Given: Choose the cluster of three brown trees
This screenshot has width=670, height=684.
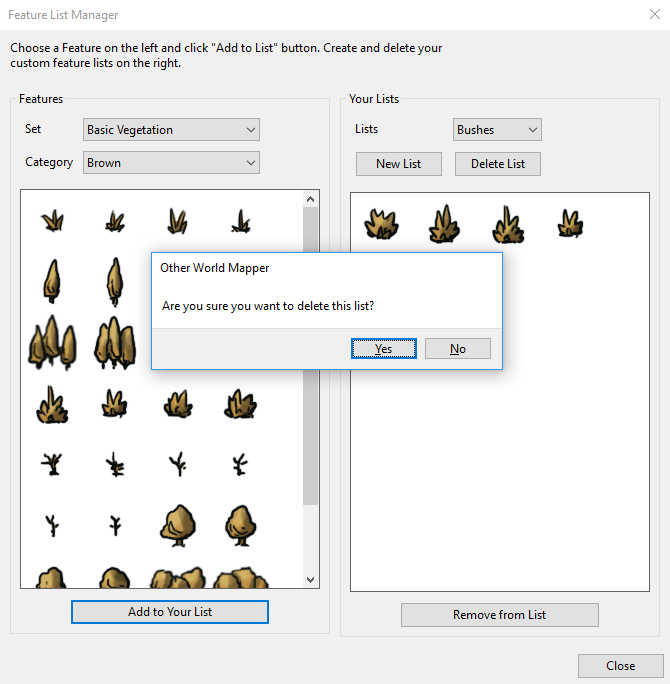Looking at the screenshot, I should 52,343.
